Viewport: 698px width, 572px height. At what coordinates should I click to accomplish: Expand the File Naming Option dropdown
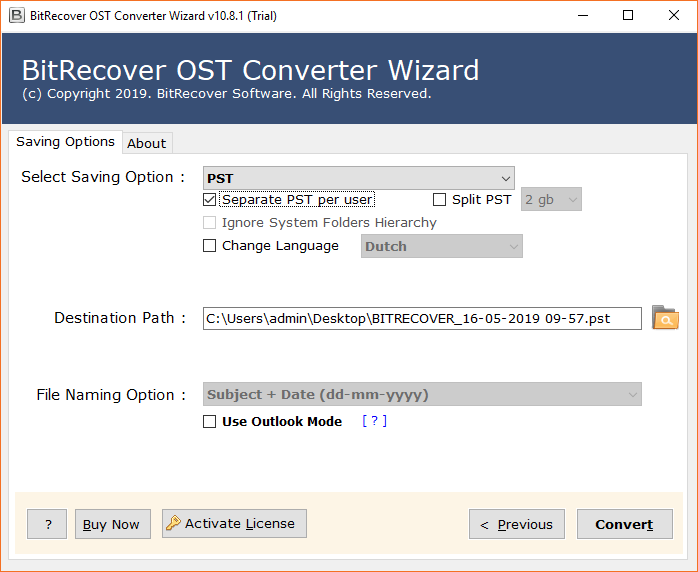pyautogui.click(x=422, y=395)
